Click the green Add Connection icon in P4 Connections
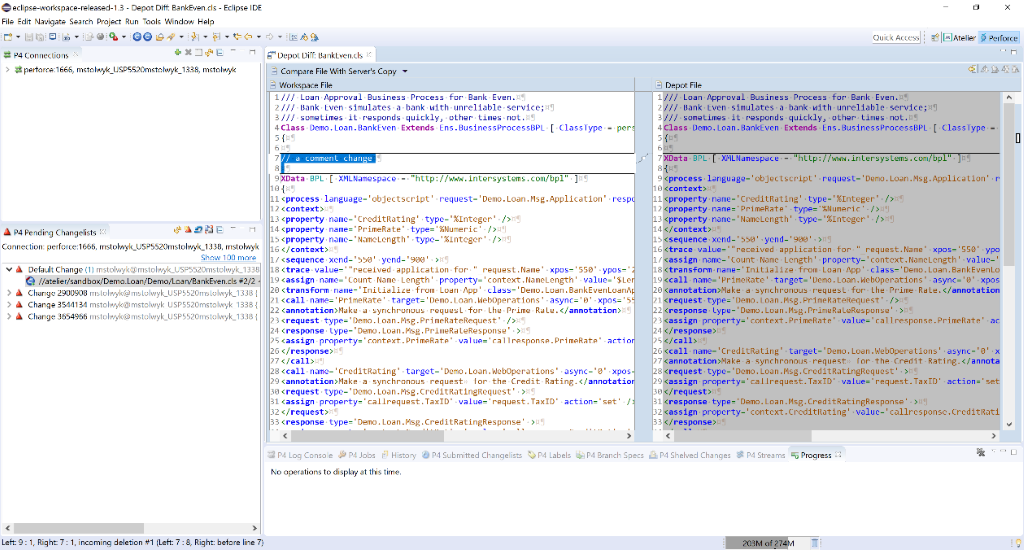Screen dimensions: 1024x550 (x=178, y=52)
